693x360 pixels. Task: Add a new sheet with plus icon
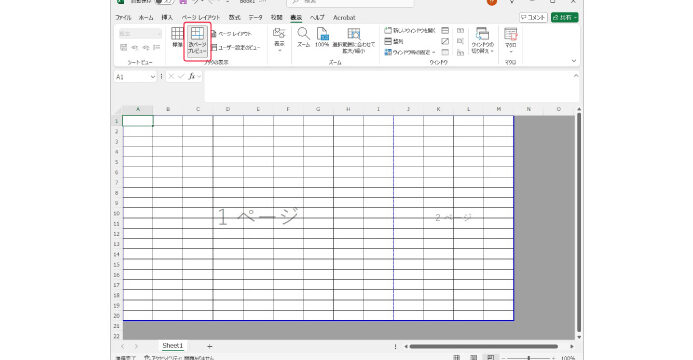pyautogui.click(x=209, y=347)
